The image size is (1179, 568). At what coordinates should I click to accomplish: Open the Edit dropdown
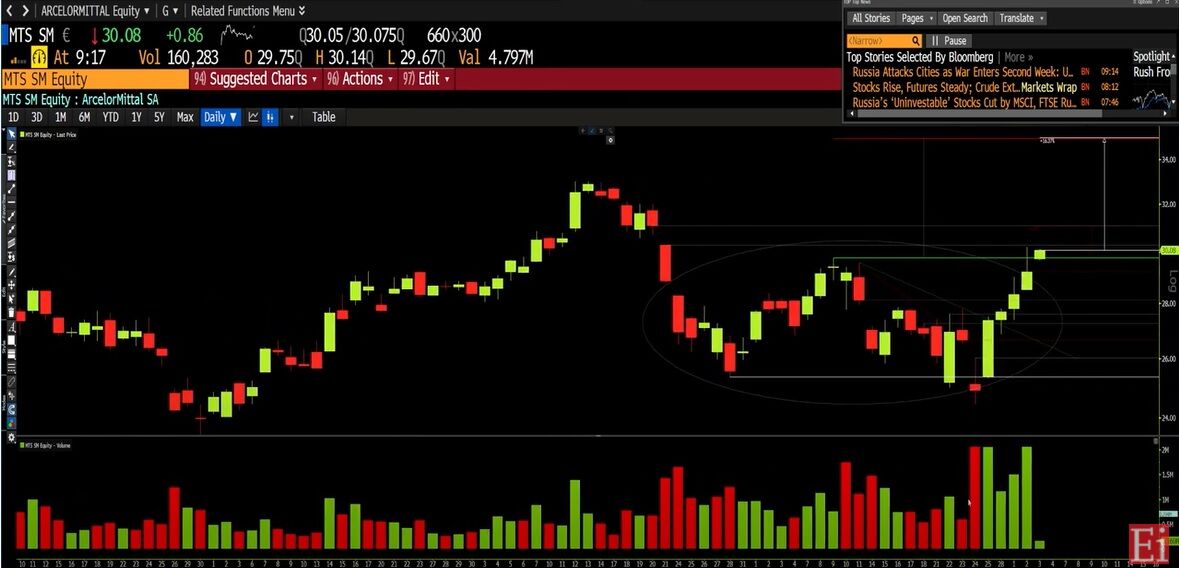(x=426, y=79)
